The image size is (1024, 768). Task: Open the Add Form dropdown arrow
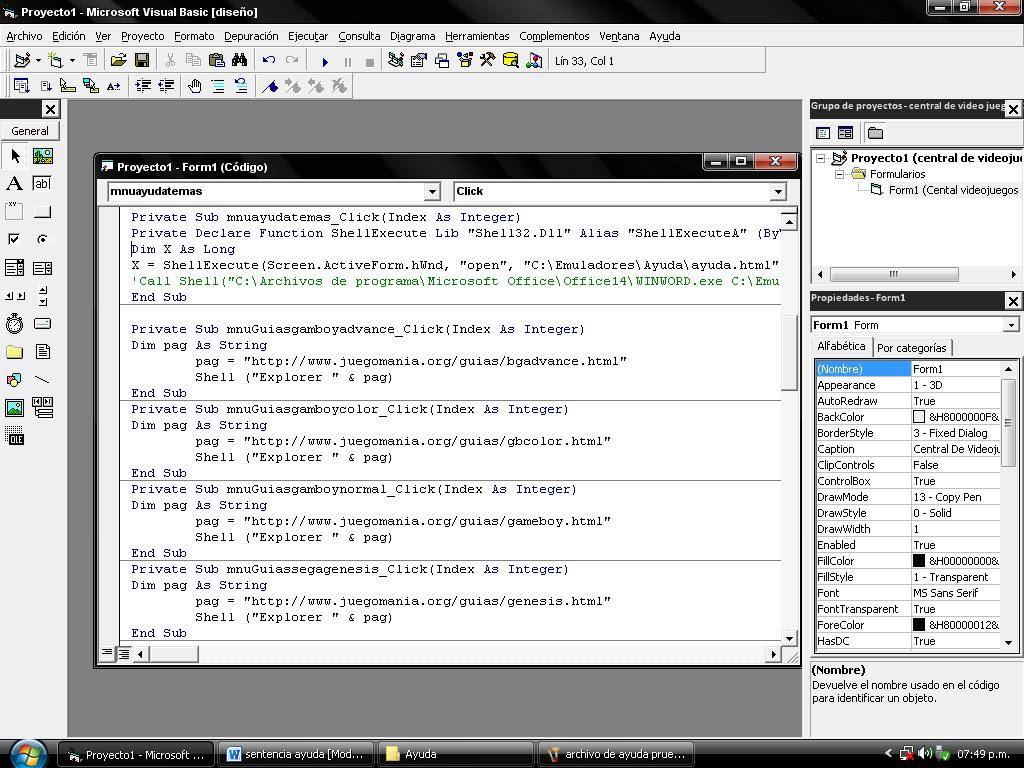[72, 61]
